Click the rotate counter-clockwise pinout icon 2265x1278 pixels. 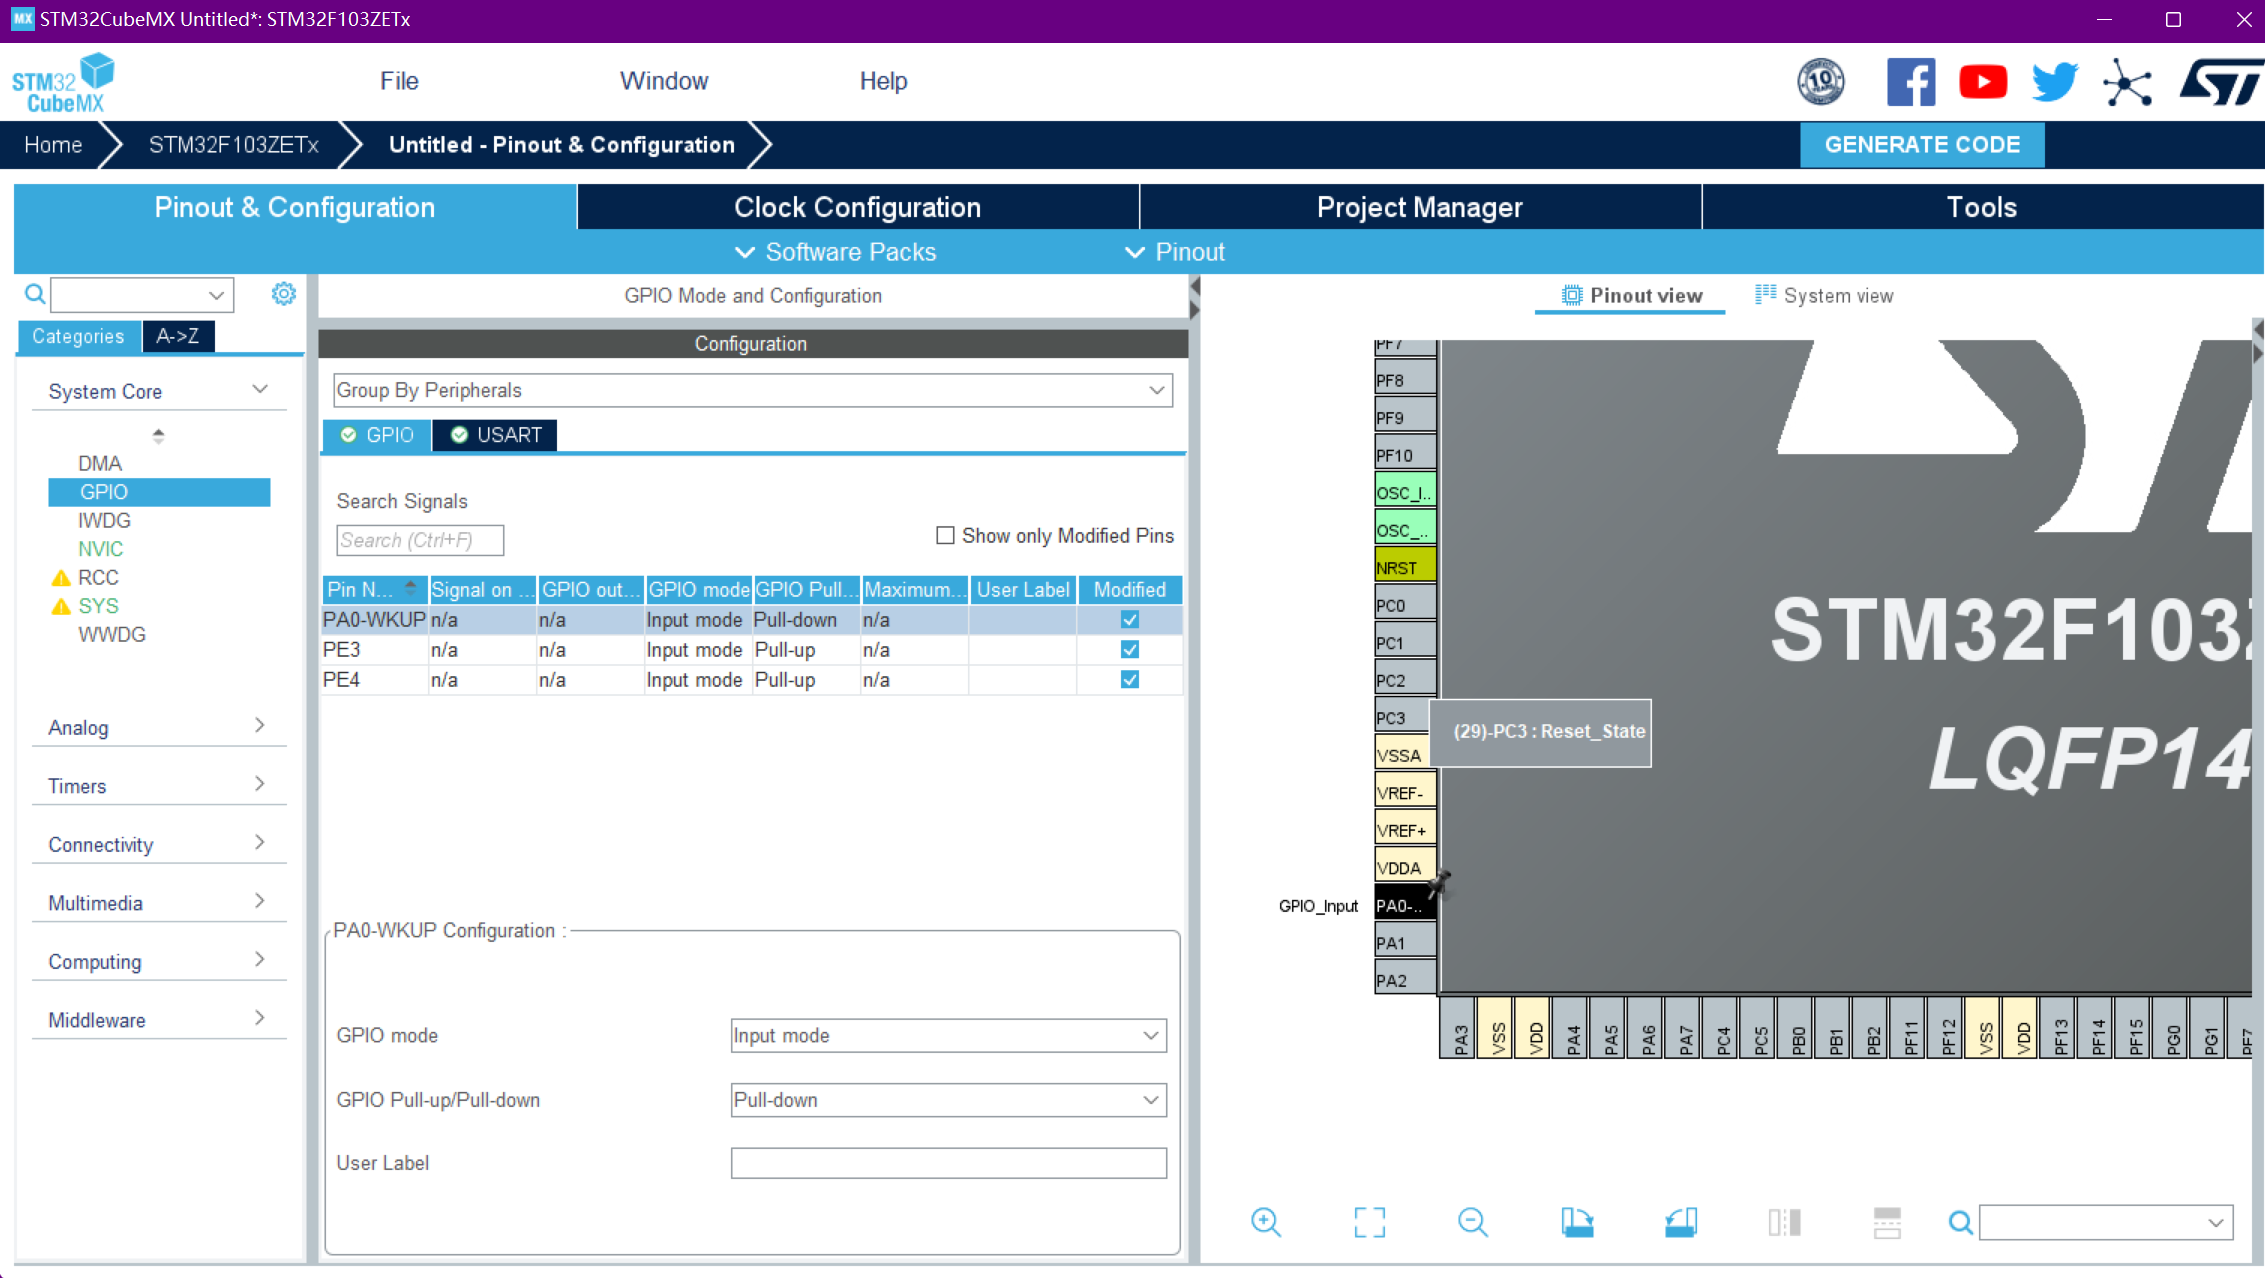[x=1681, y=1222]
